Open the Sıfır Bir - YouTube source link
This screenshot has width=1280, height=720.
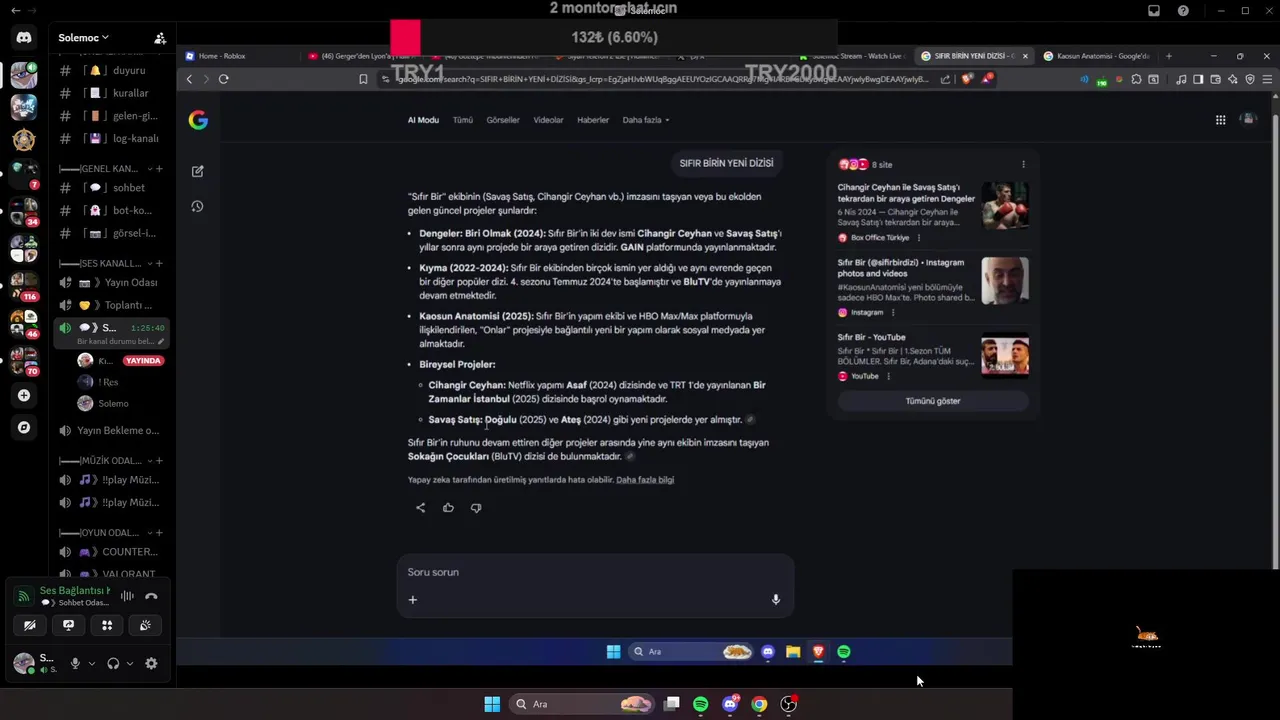coord(871,338)
